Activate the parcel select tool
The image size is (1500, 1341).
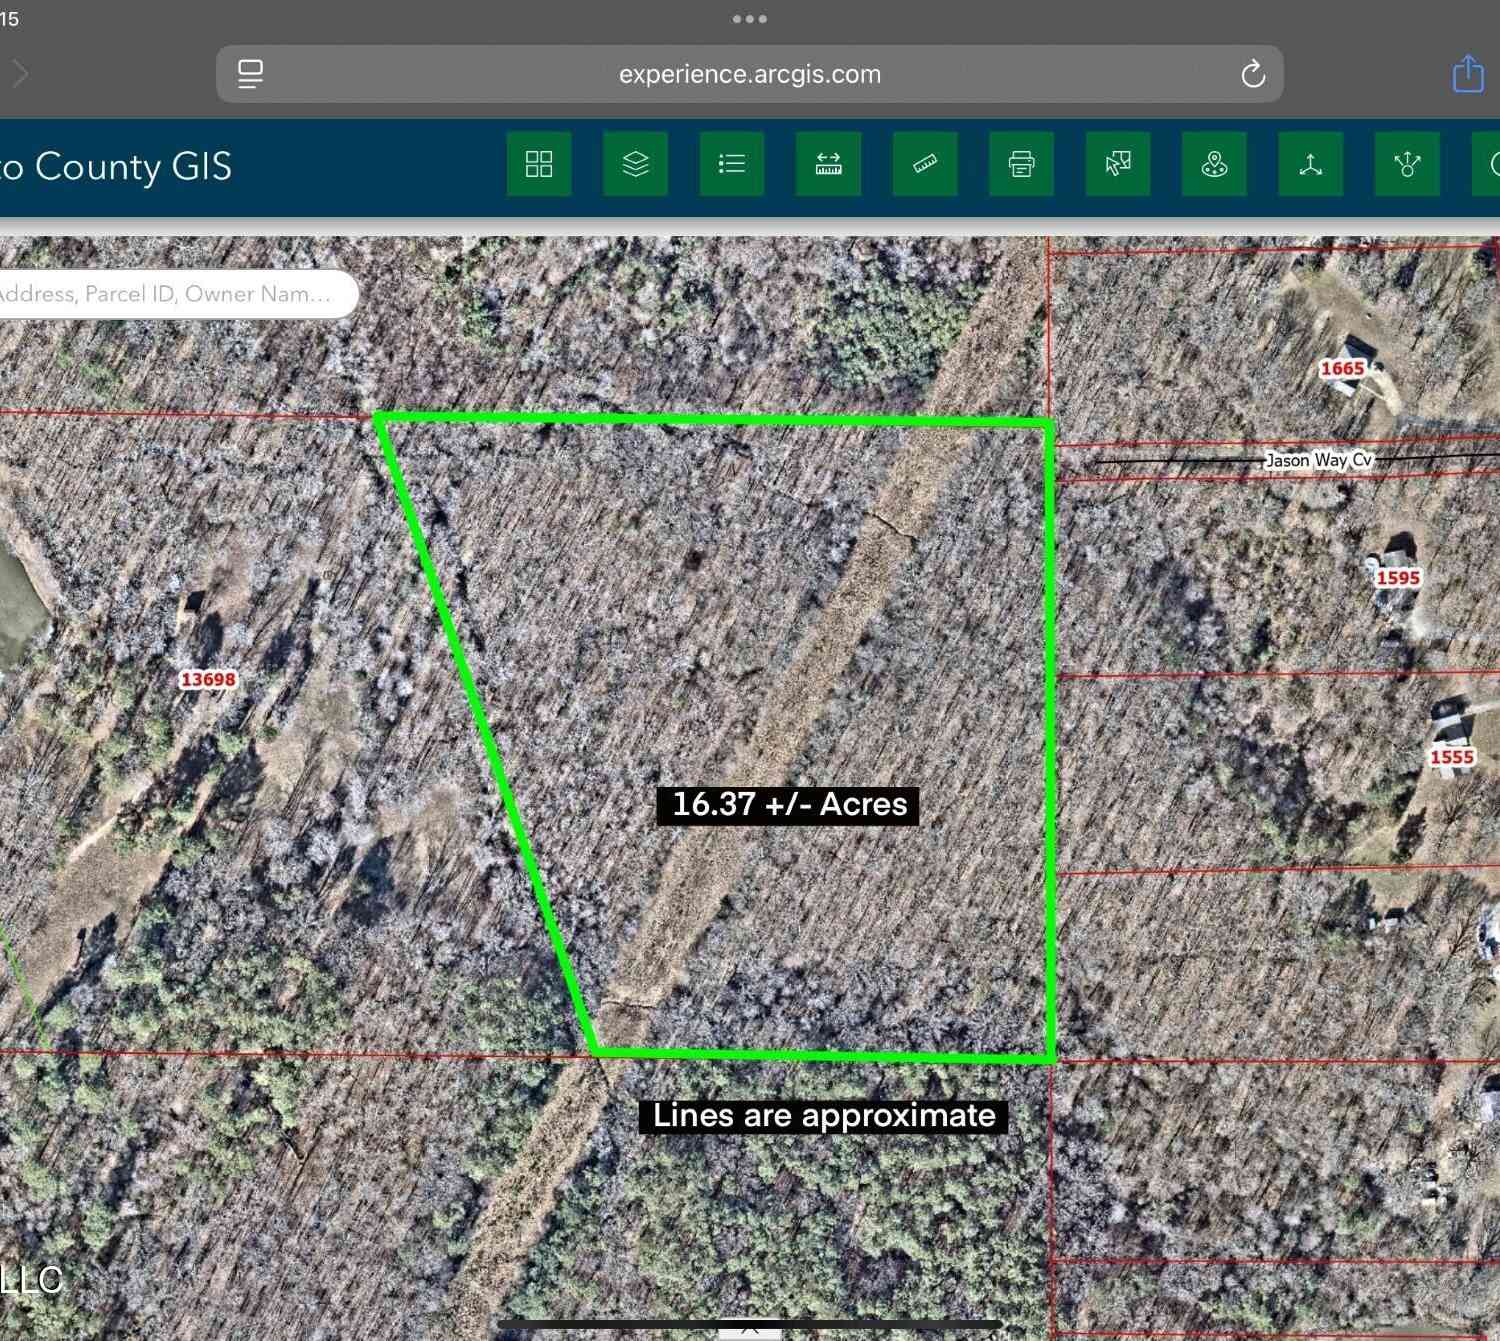(x=1118, y=164)
